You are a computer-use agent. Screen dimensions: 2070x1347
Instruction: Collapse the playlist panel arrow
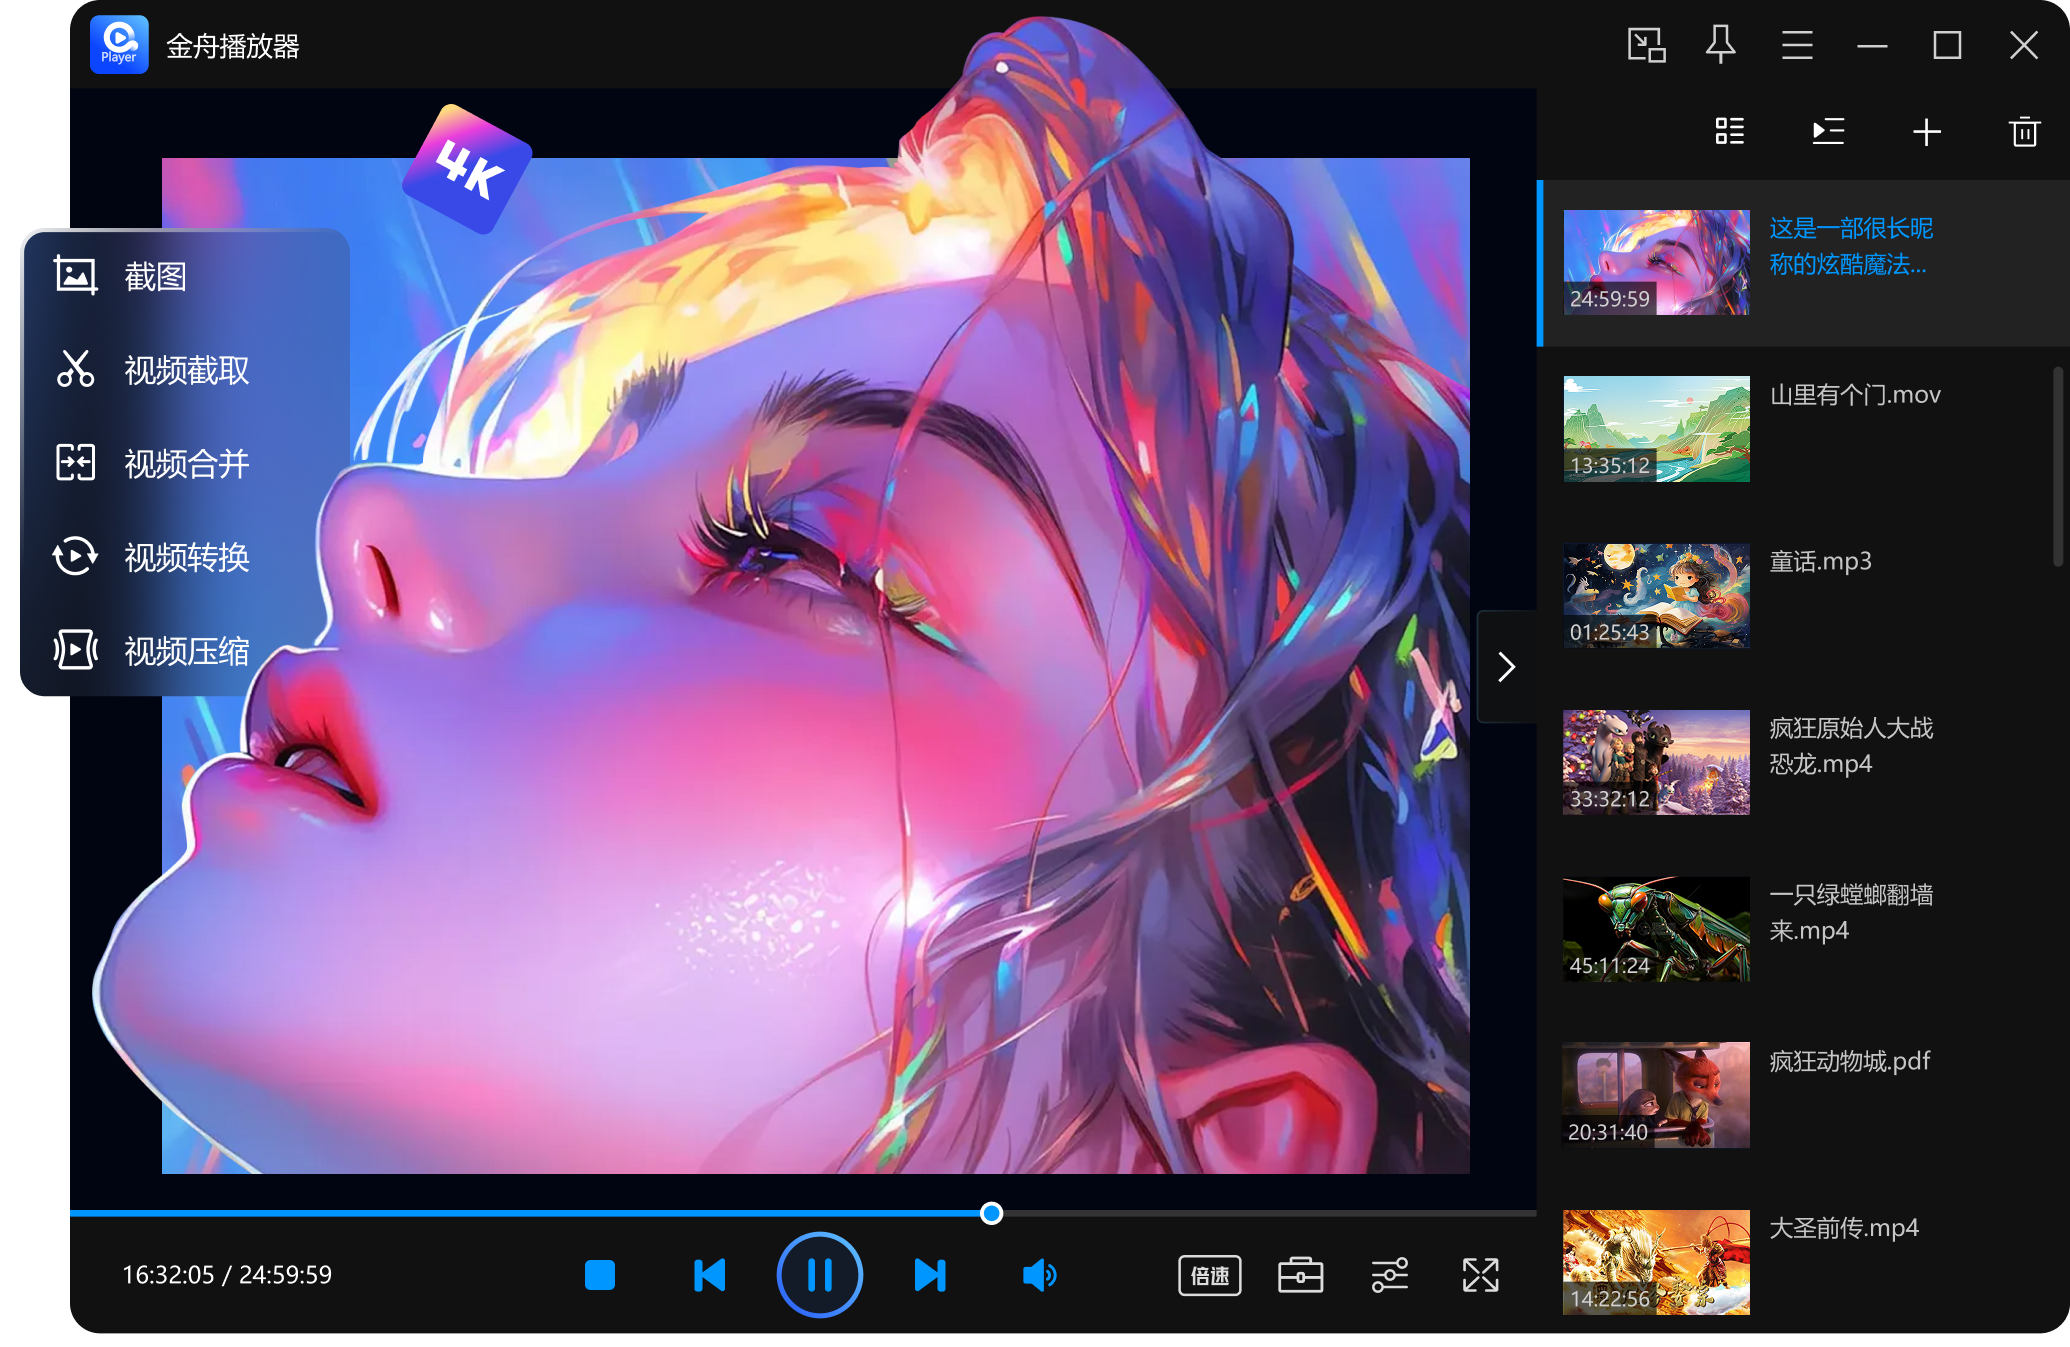tap(1506, 666)
